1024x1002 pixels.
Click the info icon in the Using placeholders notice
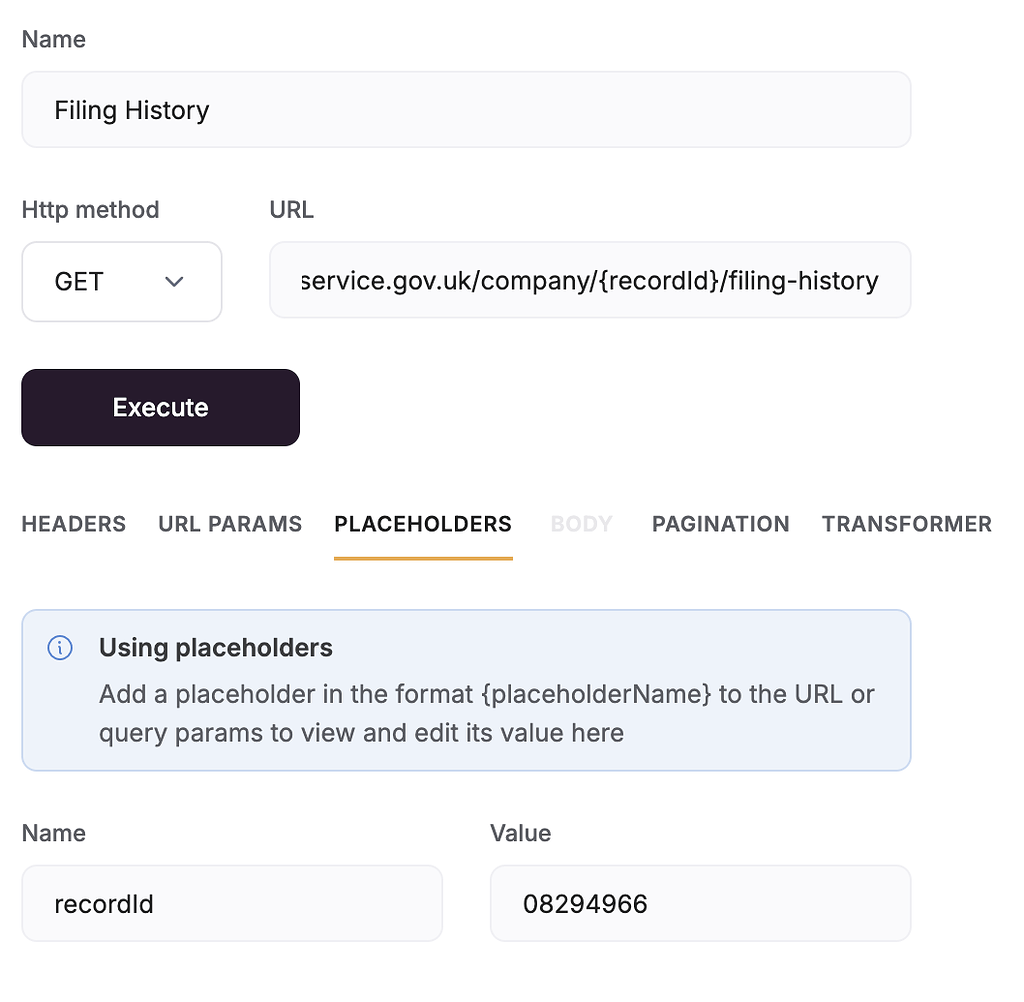(x=59, y=648)
